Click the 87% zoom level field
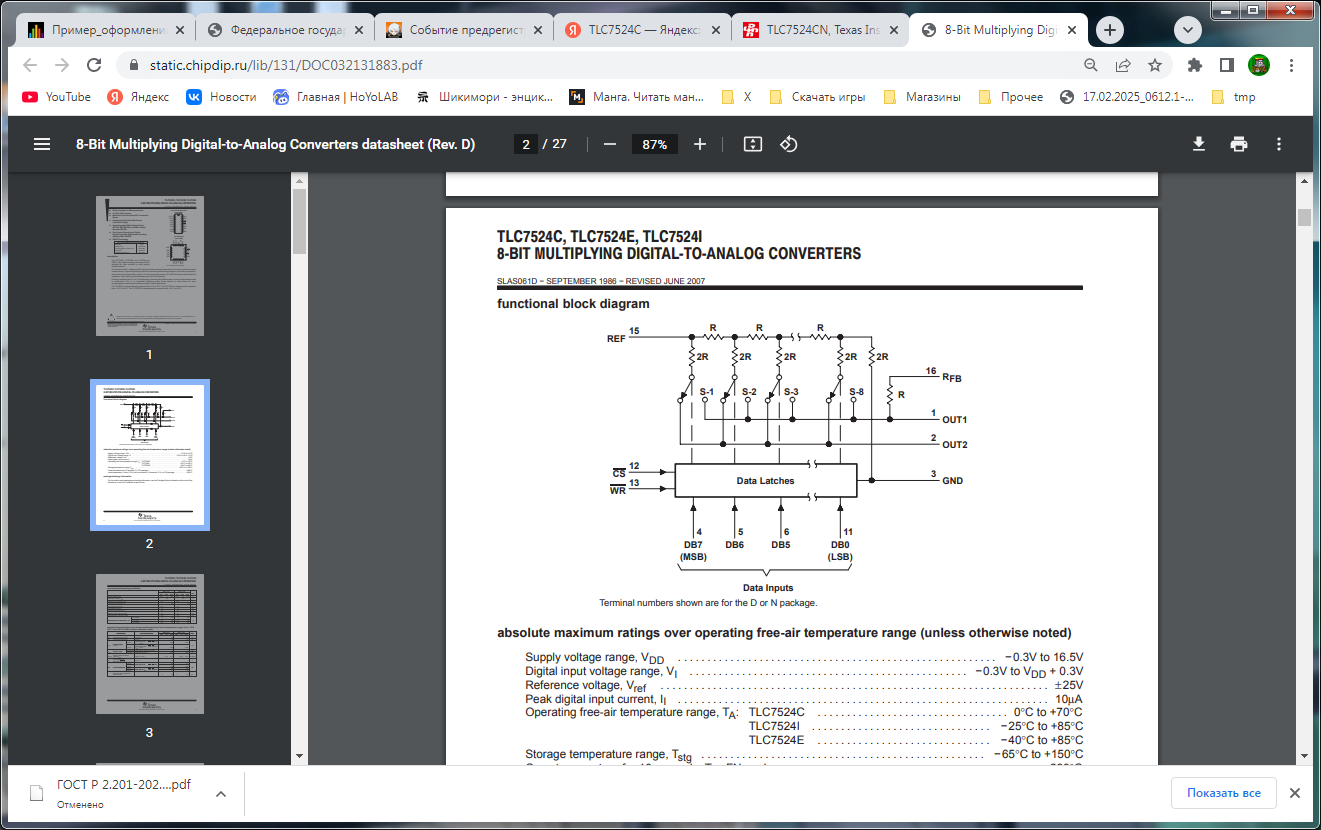Screen dimensions: 1321x830 [x=655, y=144]
